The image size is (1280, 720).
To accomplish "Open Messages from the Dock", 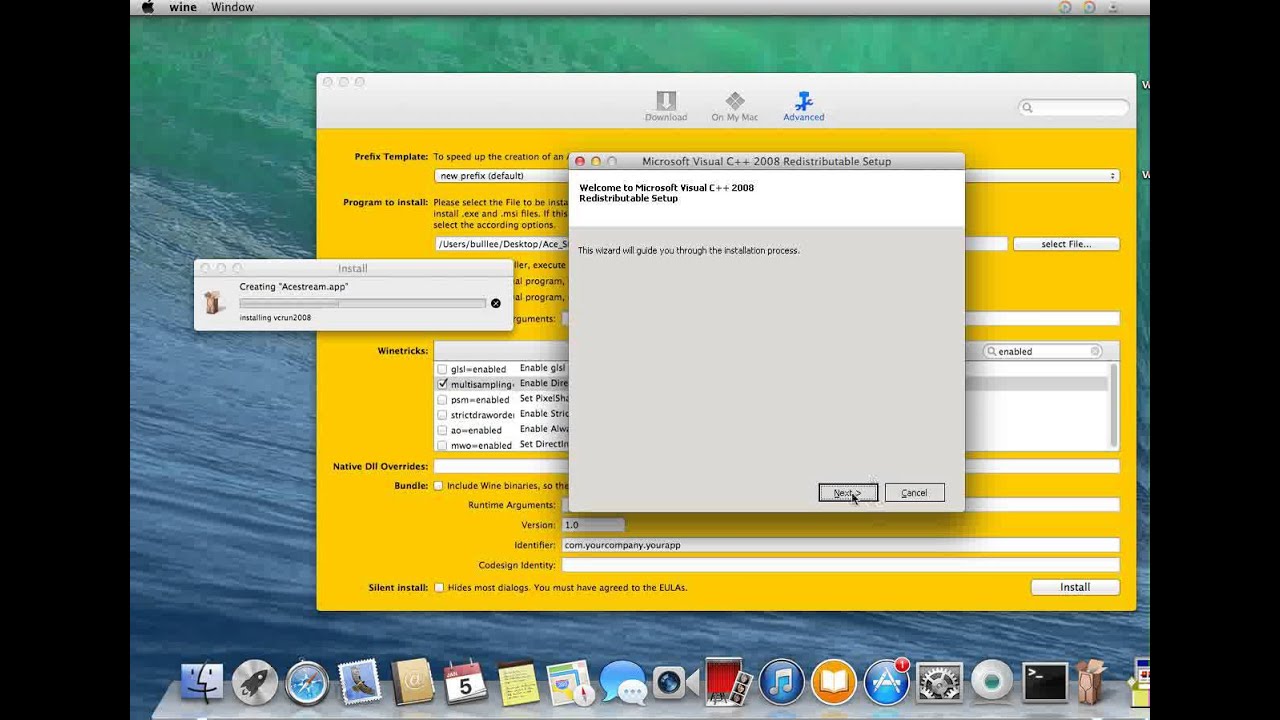I will click(x=623, y=683).
